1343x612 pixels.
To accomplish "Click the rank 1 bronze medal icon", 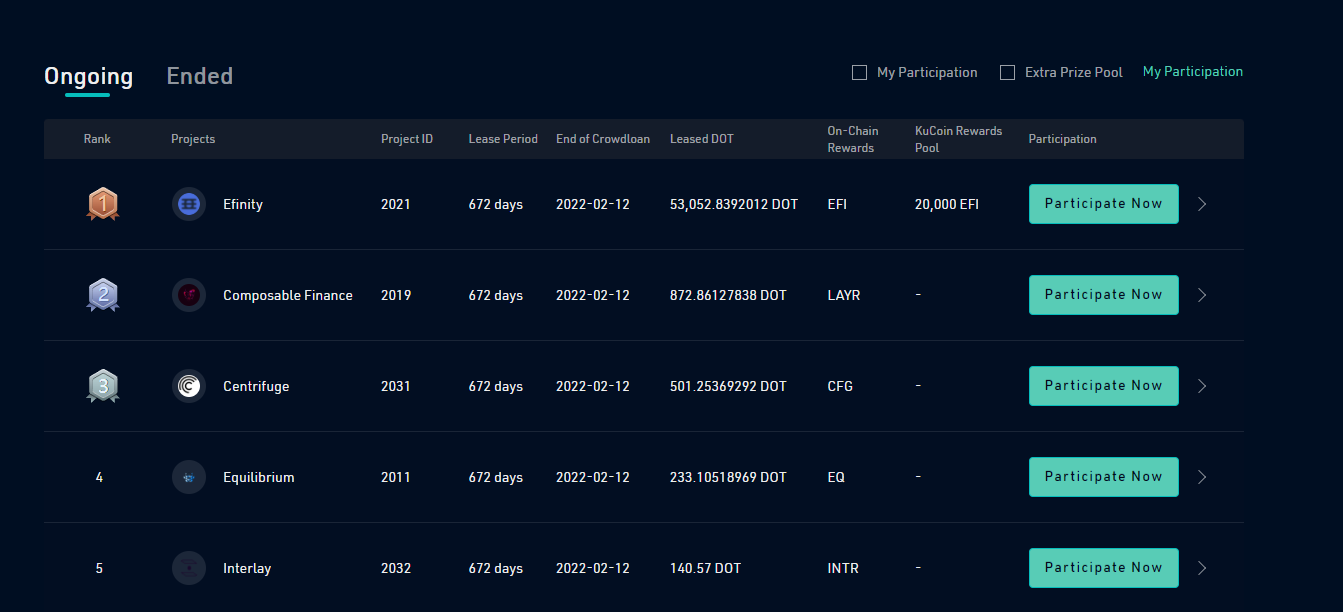I will tap(103, 205).
